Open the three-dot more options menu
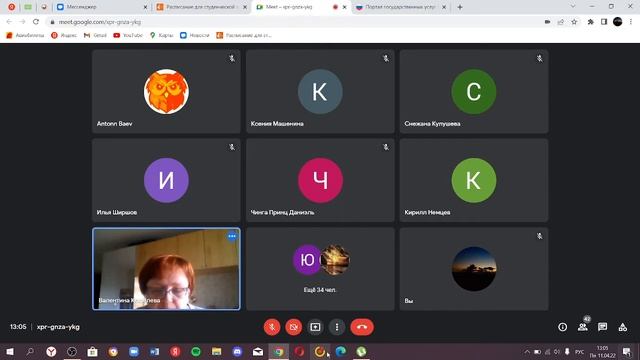 pyautogui.click(x=337, y=327)
